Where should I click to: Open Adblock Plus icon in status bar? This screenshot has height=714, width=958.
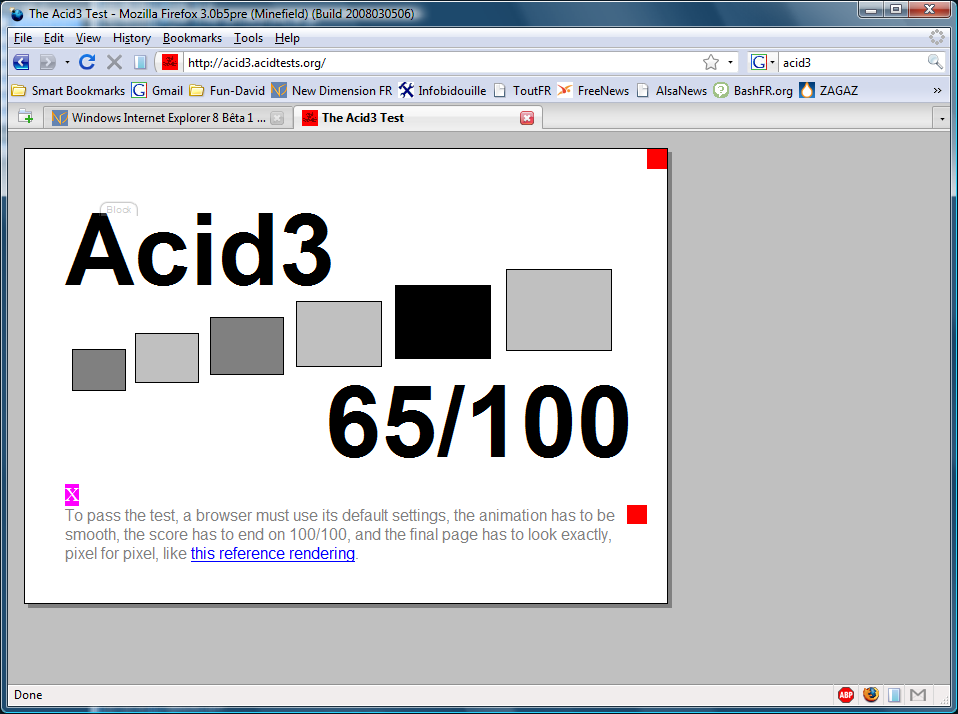click(x=846, y=695)
